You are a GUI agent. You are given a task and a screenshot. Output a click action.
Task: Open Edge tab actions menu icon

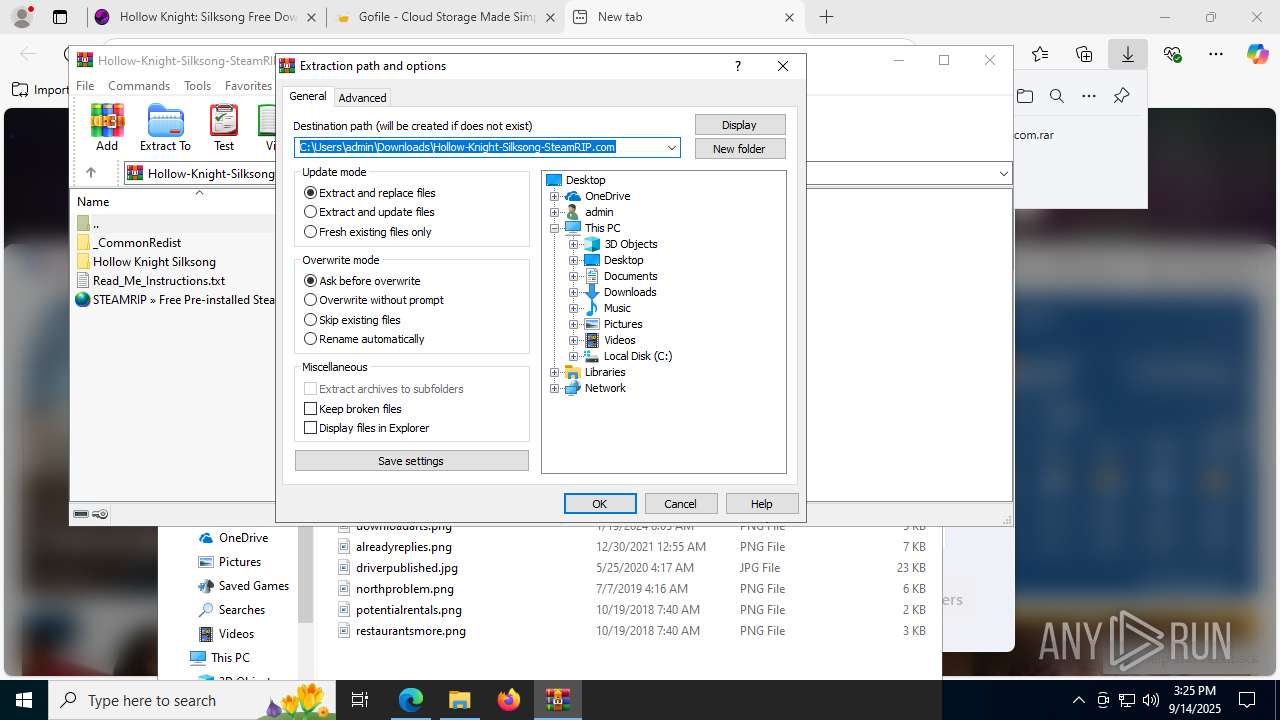pos(60,17)
